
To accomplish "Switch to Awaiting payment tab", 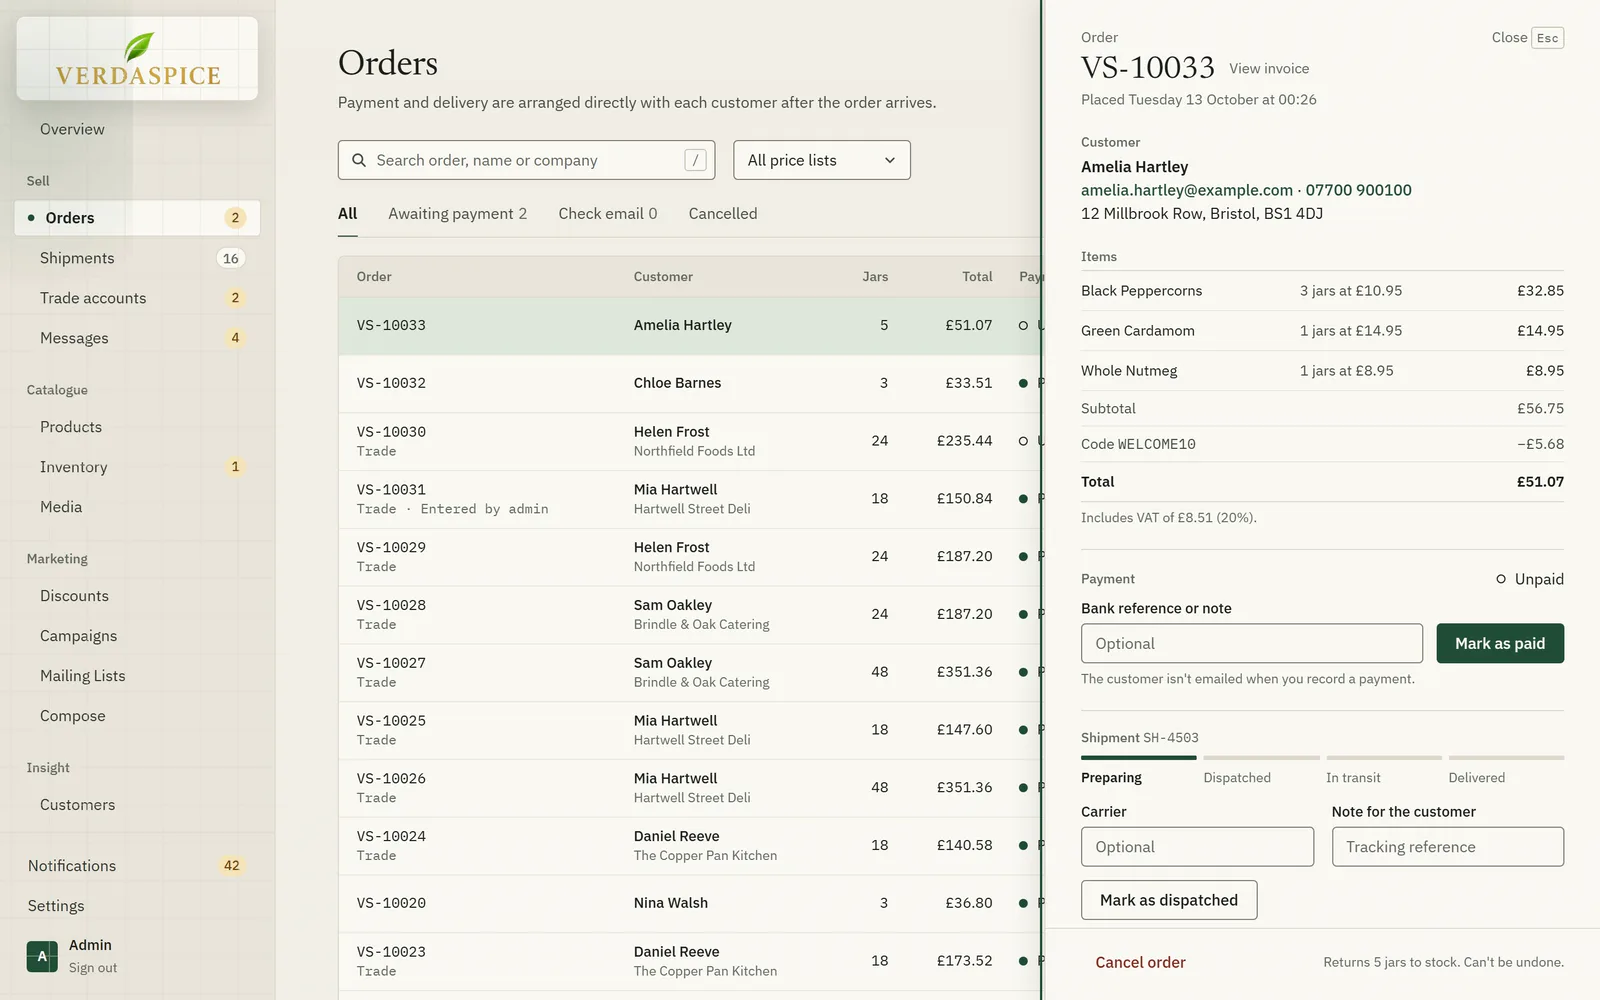I will (457, 214).
